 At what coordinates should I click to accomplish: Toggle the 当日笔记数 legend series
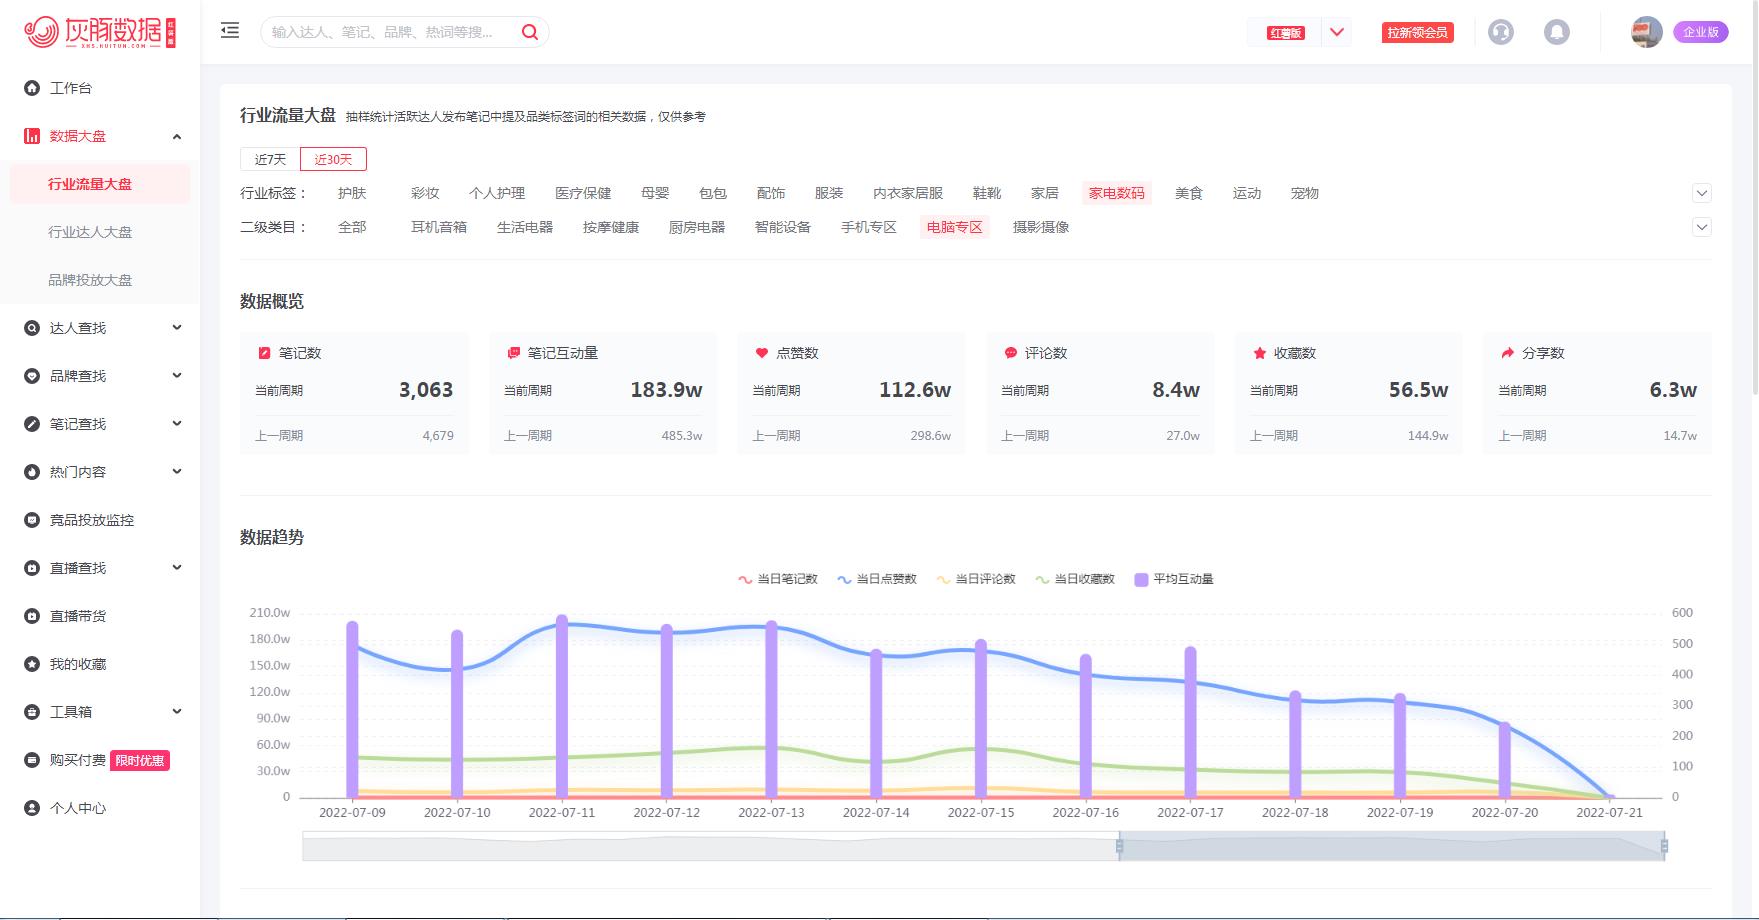tap(778, 579)
